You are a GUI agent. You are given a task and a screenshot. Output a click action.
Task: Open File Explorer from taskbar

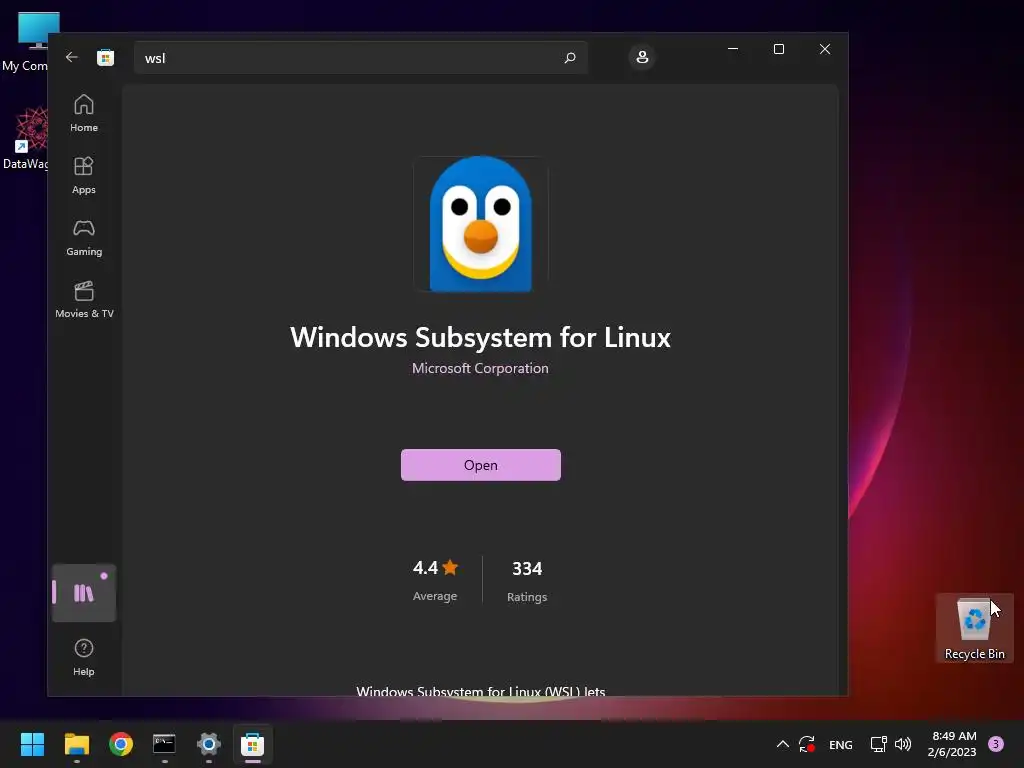76,744
